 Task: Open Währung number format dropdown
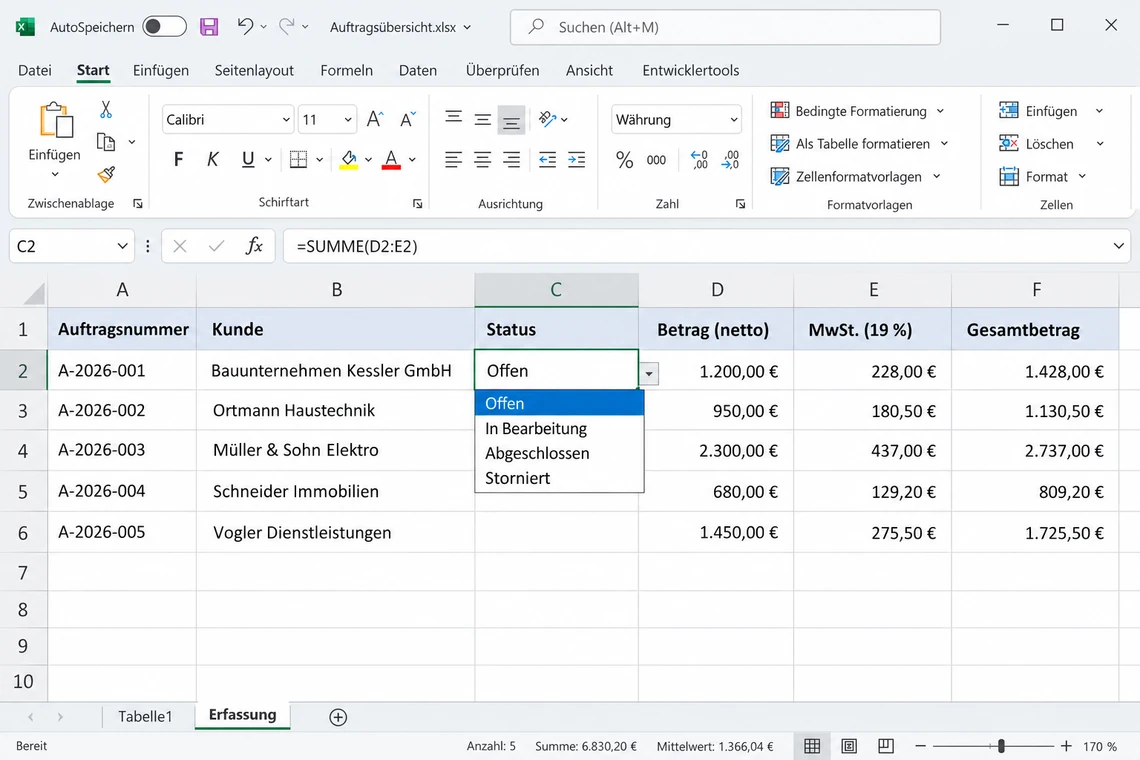click(734, 120)
